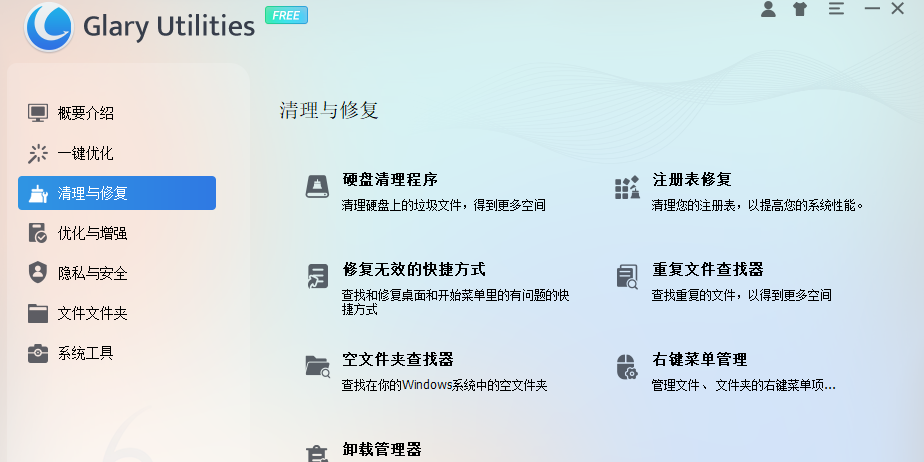The image size is (924, 462).
Task: Open the user account icon
Action: pyautogui.click(x=768, y=9)
